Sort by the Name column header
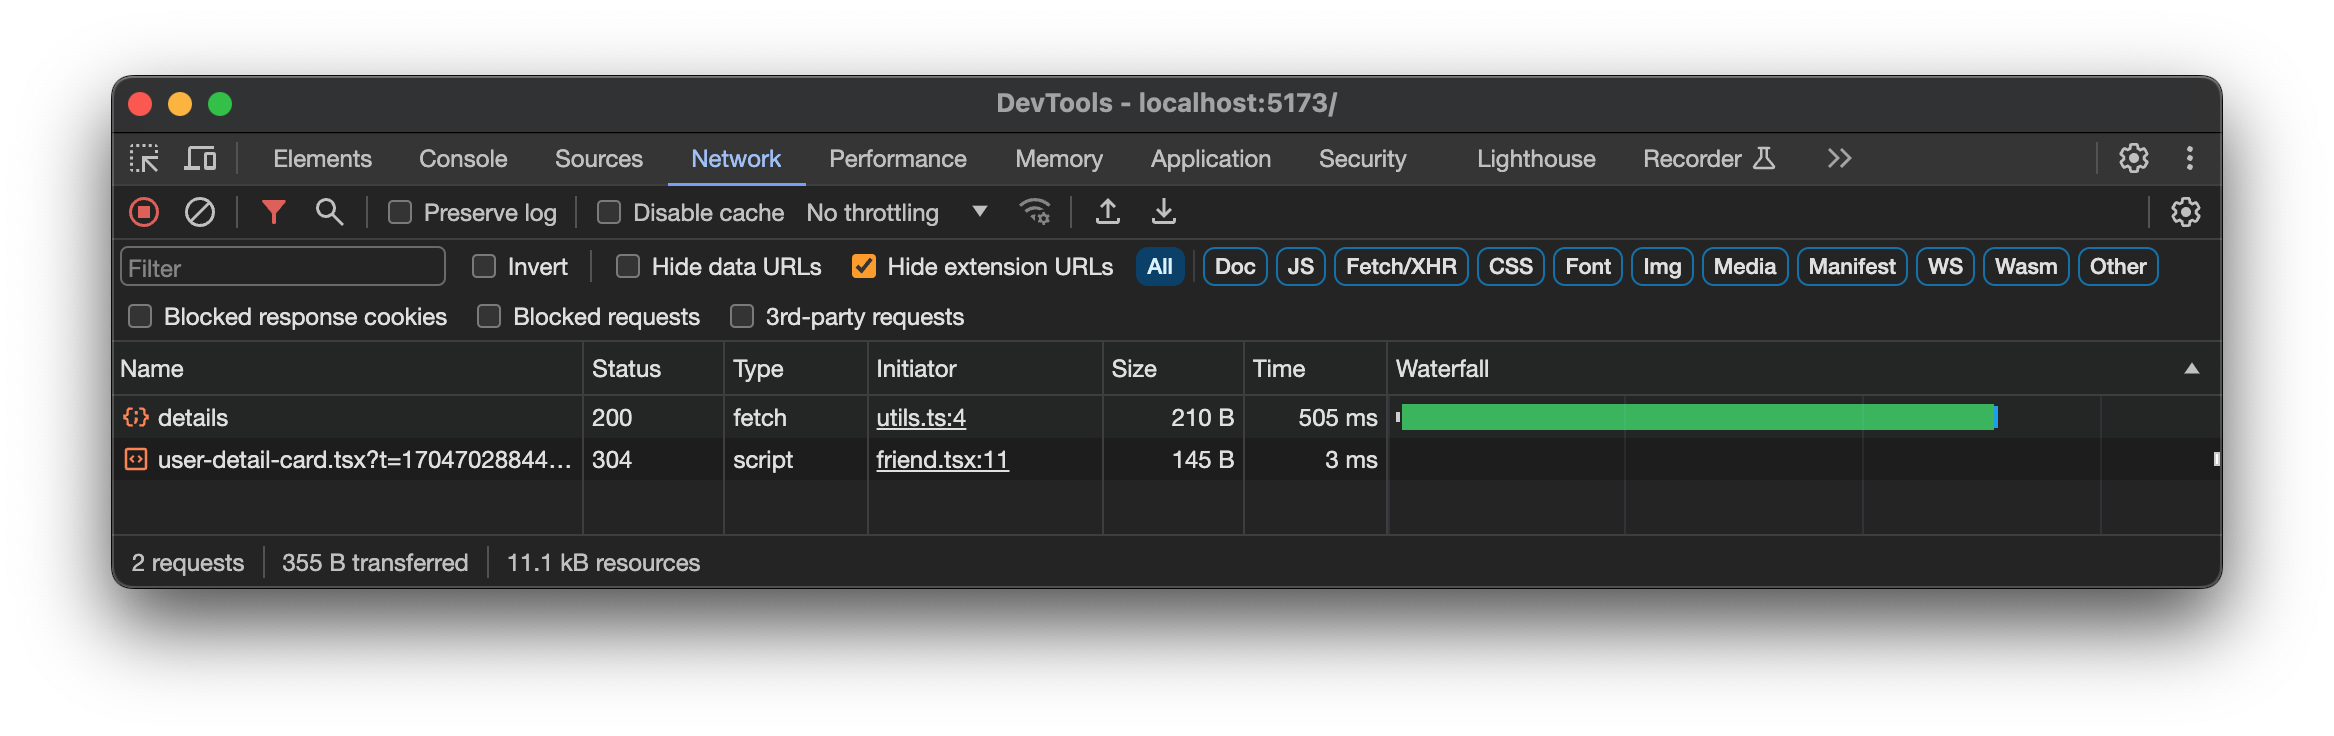This screenshot has width=2334, height=736. (348, 368)
